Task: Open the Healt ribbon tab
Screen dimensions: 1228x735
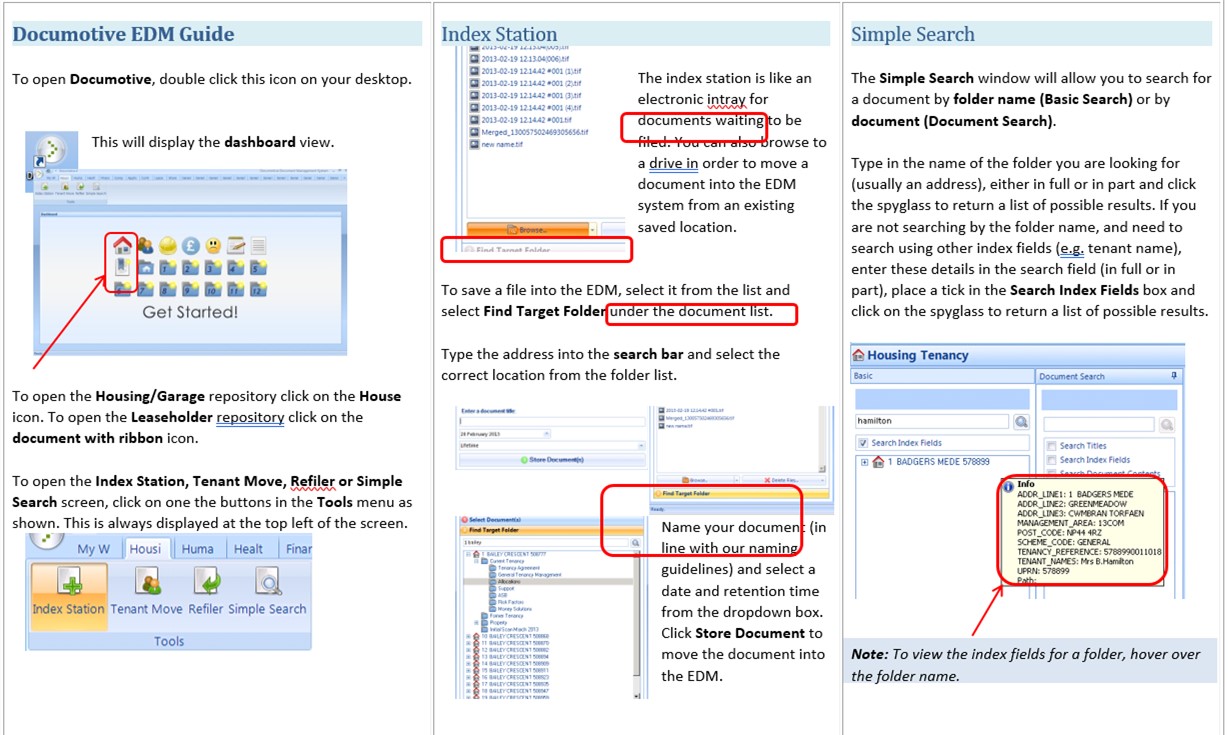Action: [x=248, y=548]
